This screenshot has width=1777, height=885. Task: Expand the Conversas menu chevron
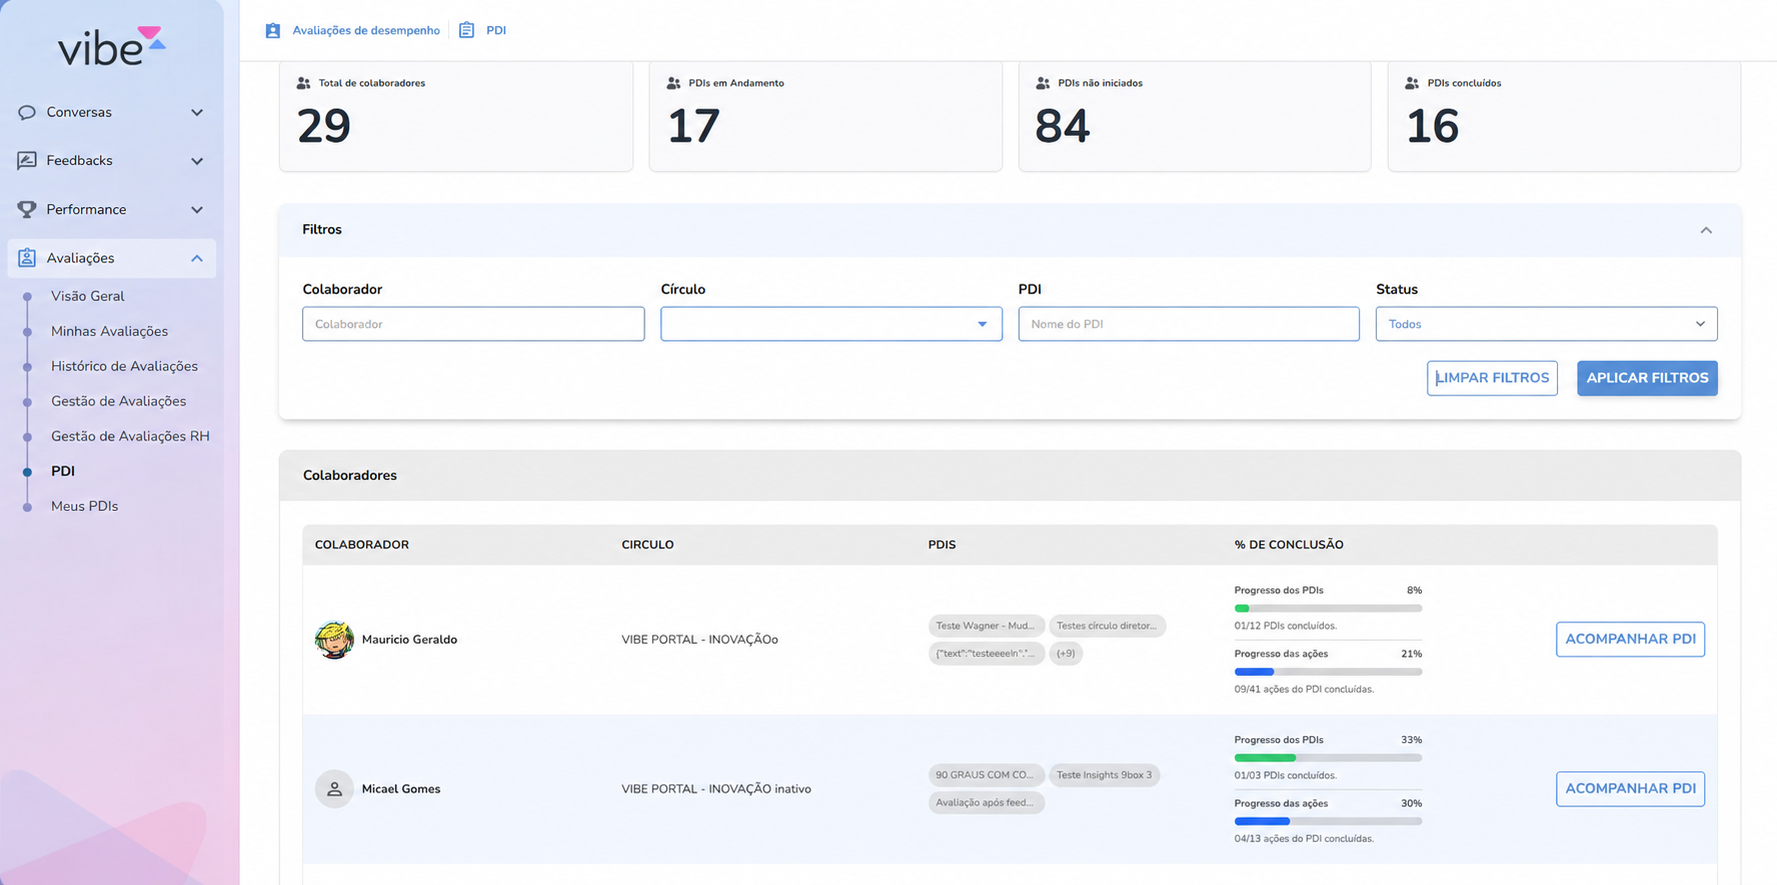point(197,112)
